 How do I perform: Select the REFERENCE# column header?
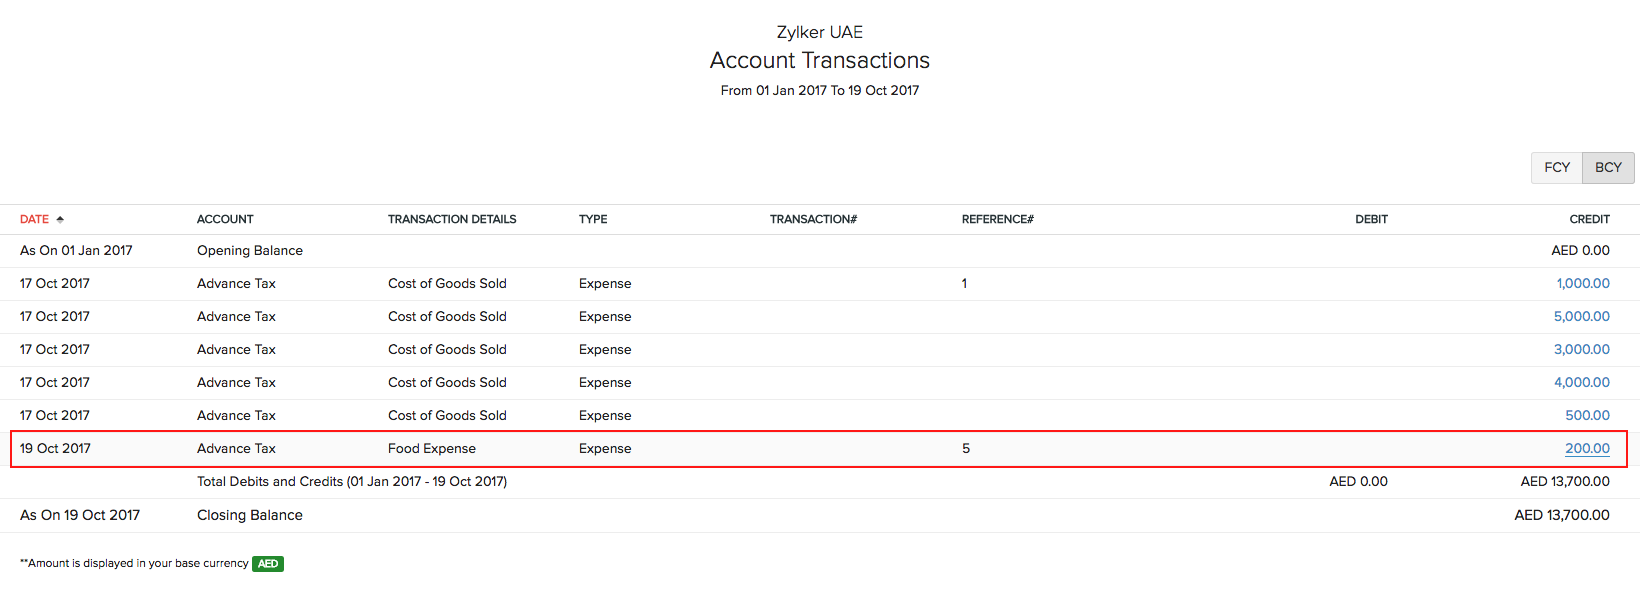coord(997,218)
